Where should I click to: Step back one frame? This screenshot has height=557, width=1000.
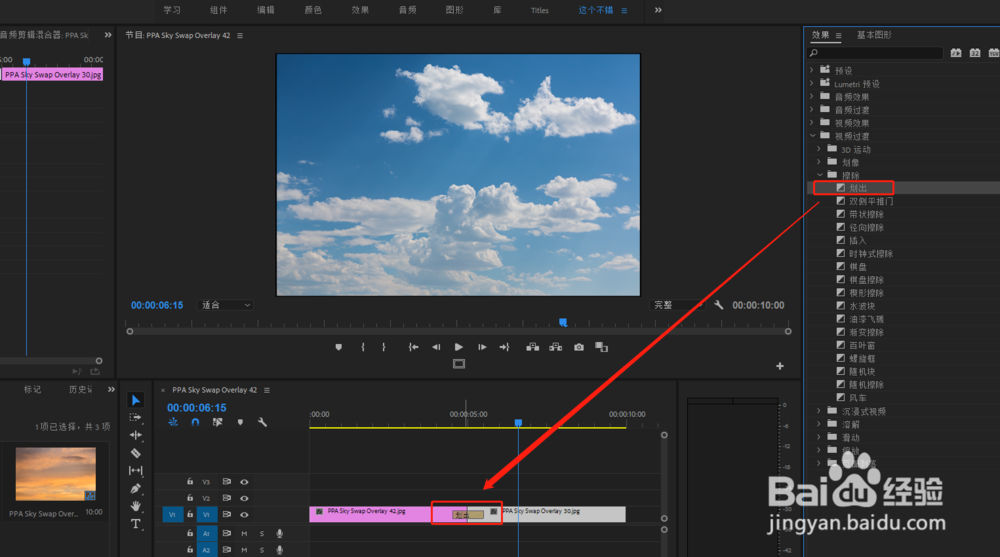(x=436, y=347)
